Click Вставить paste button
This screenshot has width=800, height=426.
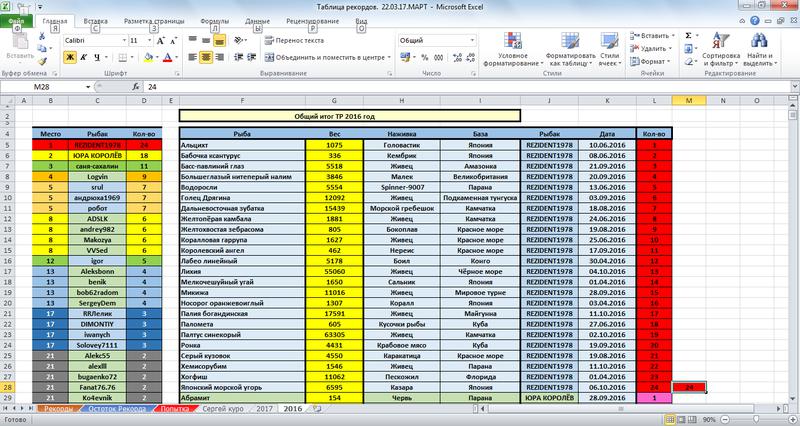20,47
